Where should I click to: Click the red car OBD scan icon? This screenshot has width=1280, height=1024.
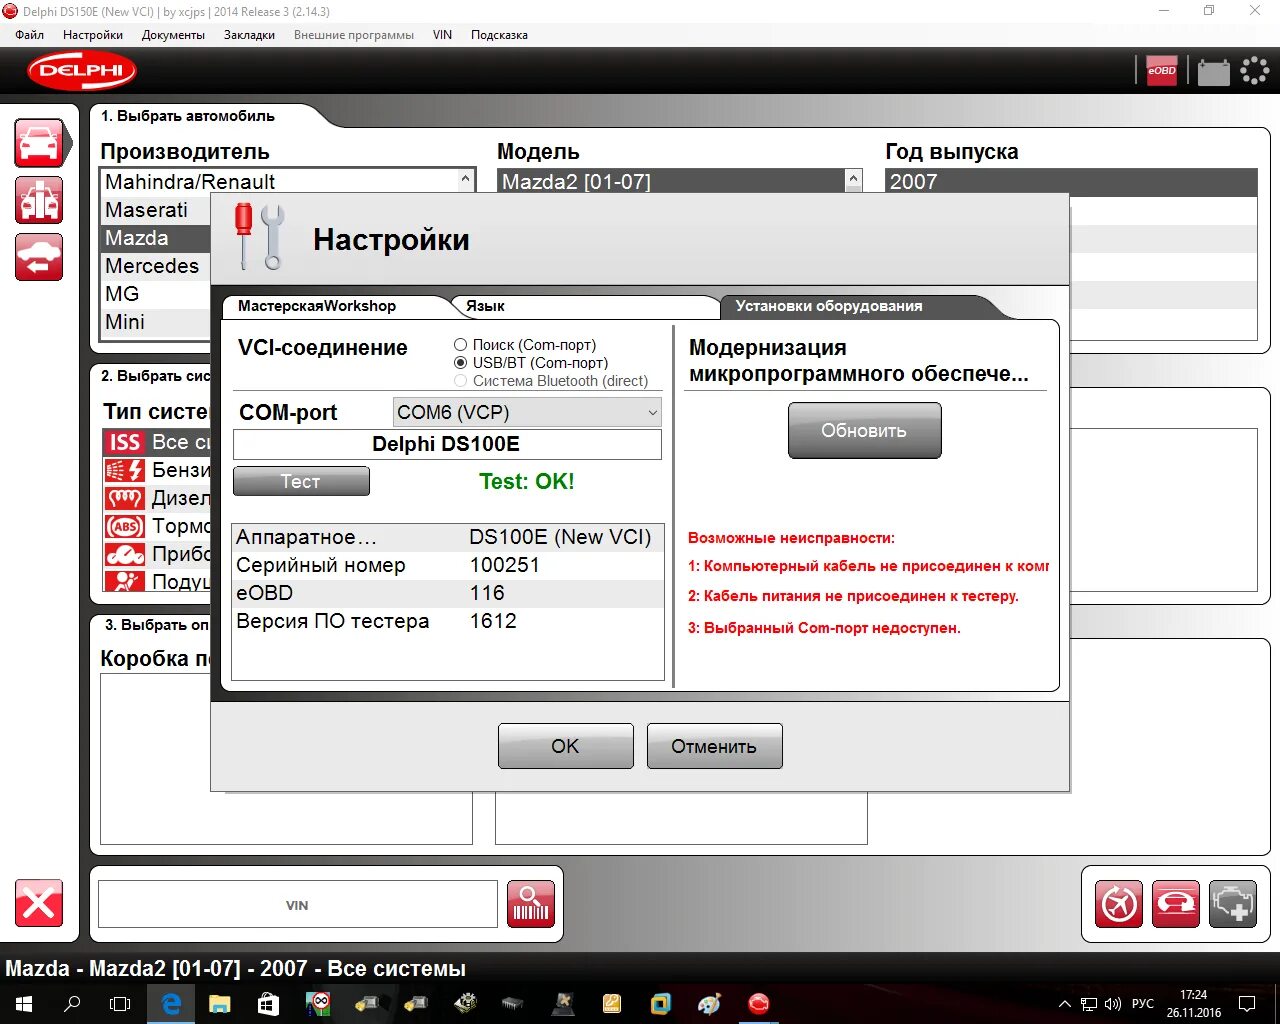pyautogui.click(x=1176, y=904)
